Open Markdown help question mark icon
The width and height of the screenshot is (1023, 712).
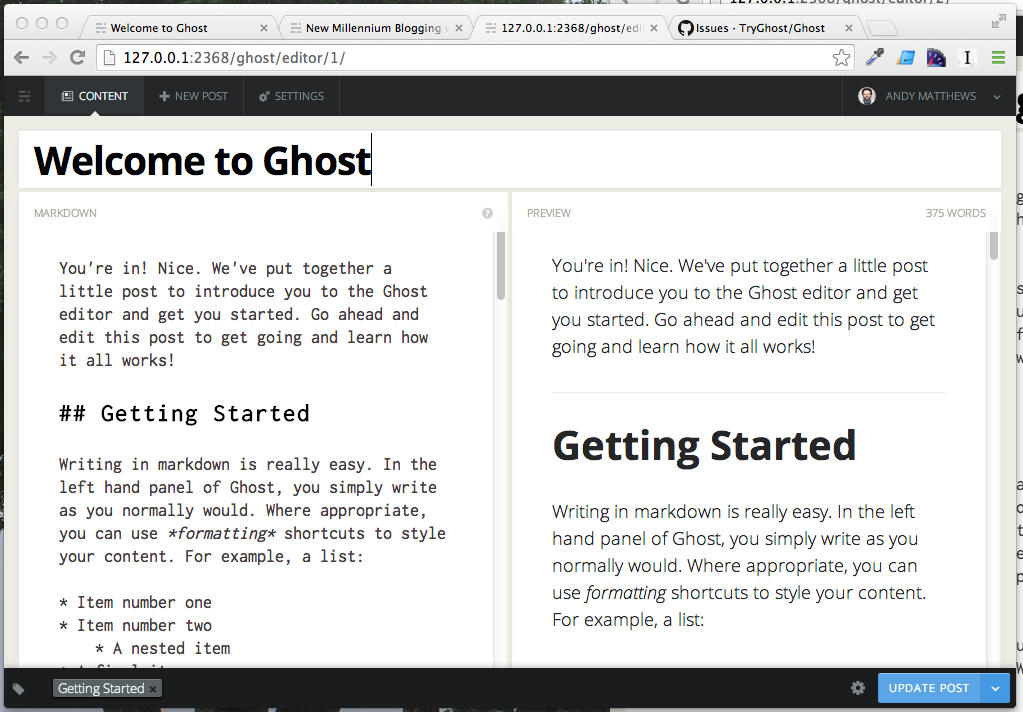coord(487,213)
